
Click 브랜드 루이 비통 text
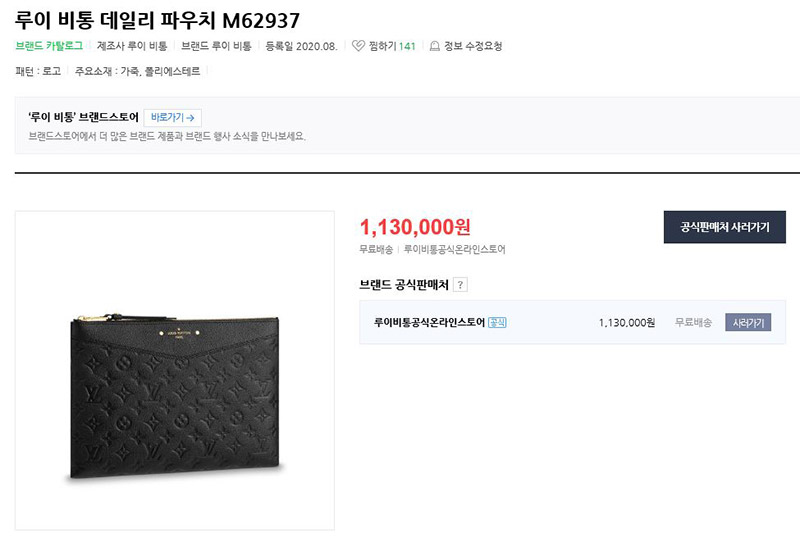point(216,46)
